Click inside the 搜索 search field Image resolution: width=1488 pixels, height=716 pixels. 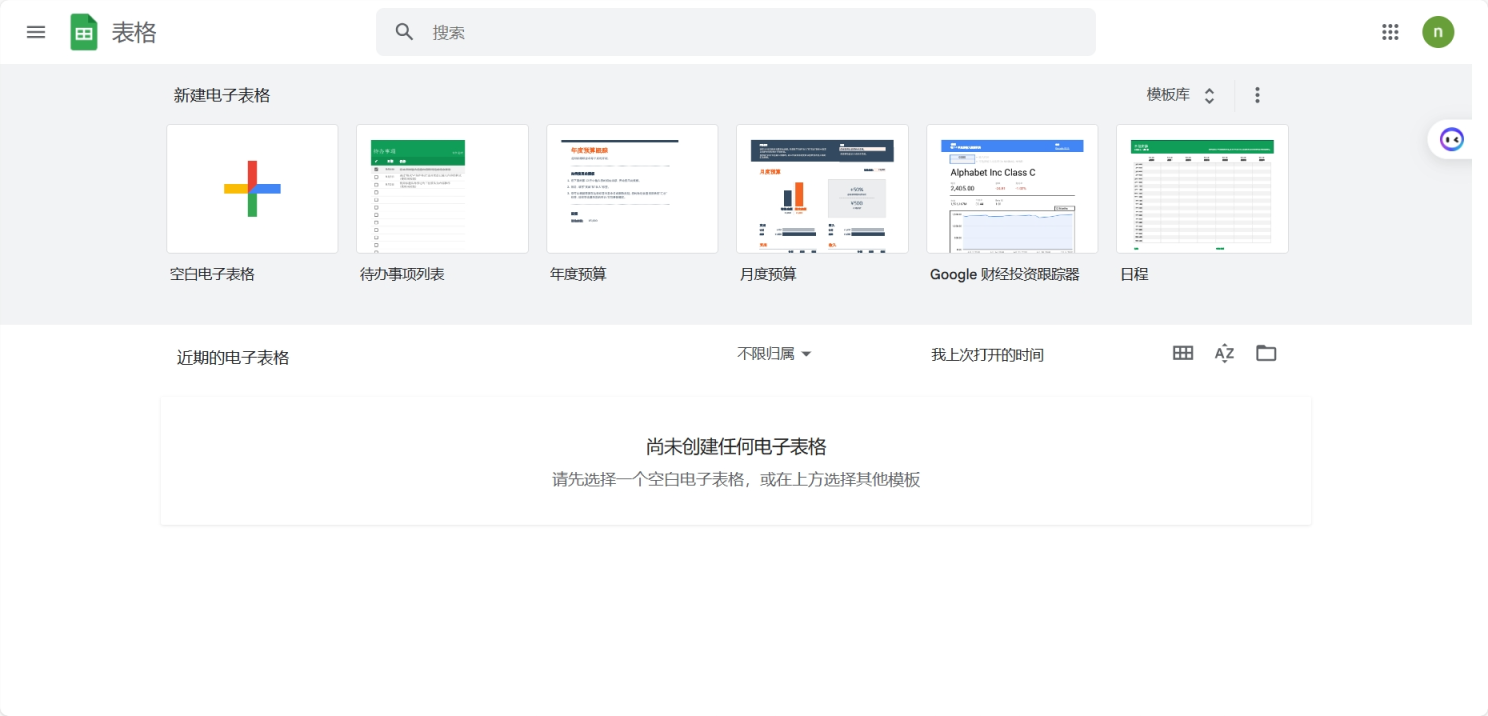(x=700, y=31)
